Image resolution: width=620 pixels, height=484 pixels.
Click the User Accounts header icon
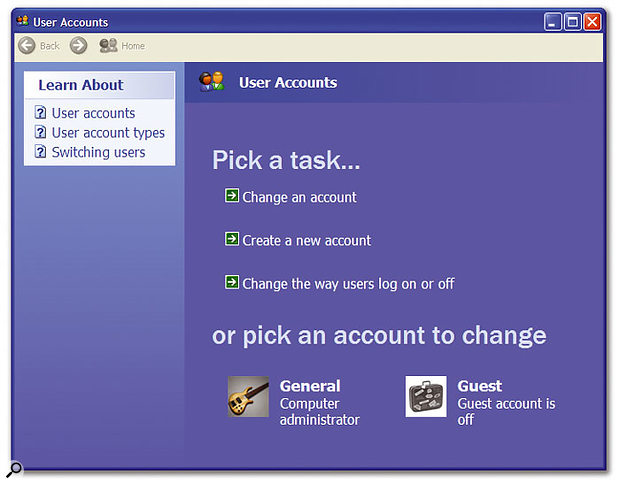[x=212, y=82]
